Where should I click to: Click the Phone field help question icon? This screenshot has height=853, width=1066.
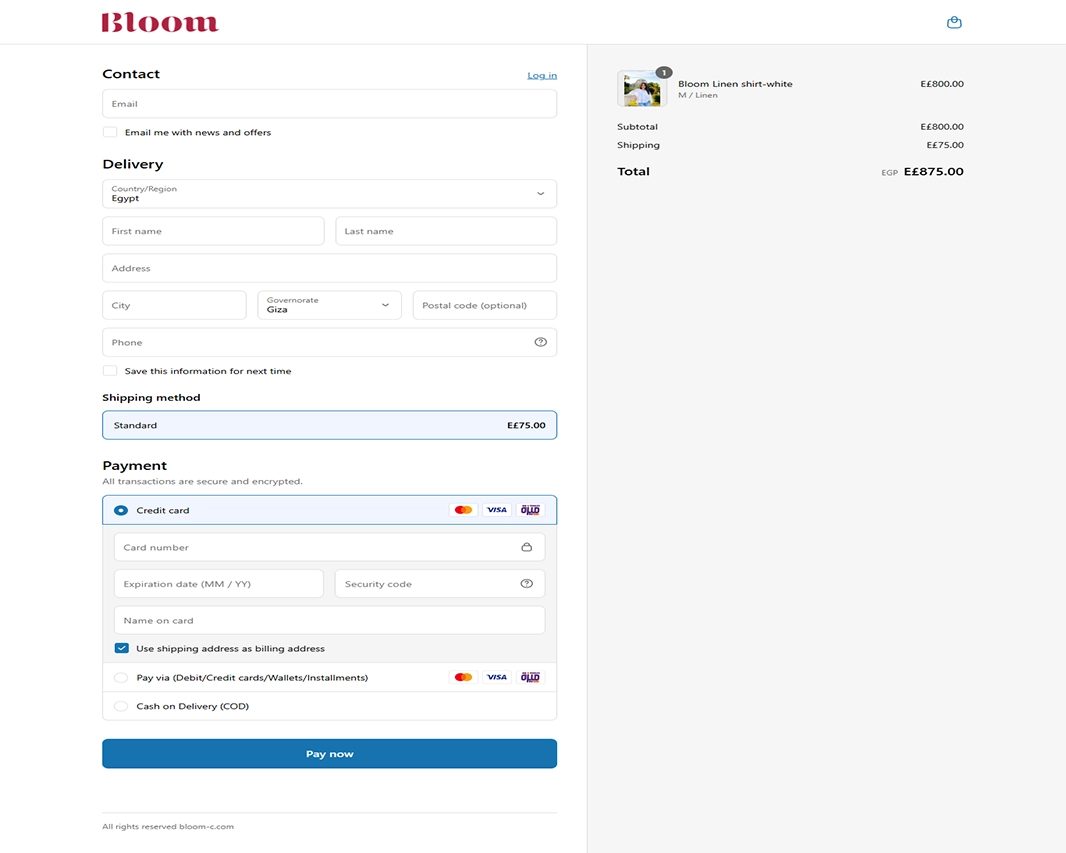tap(540, 342)
